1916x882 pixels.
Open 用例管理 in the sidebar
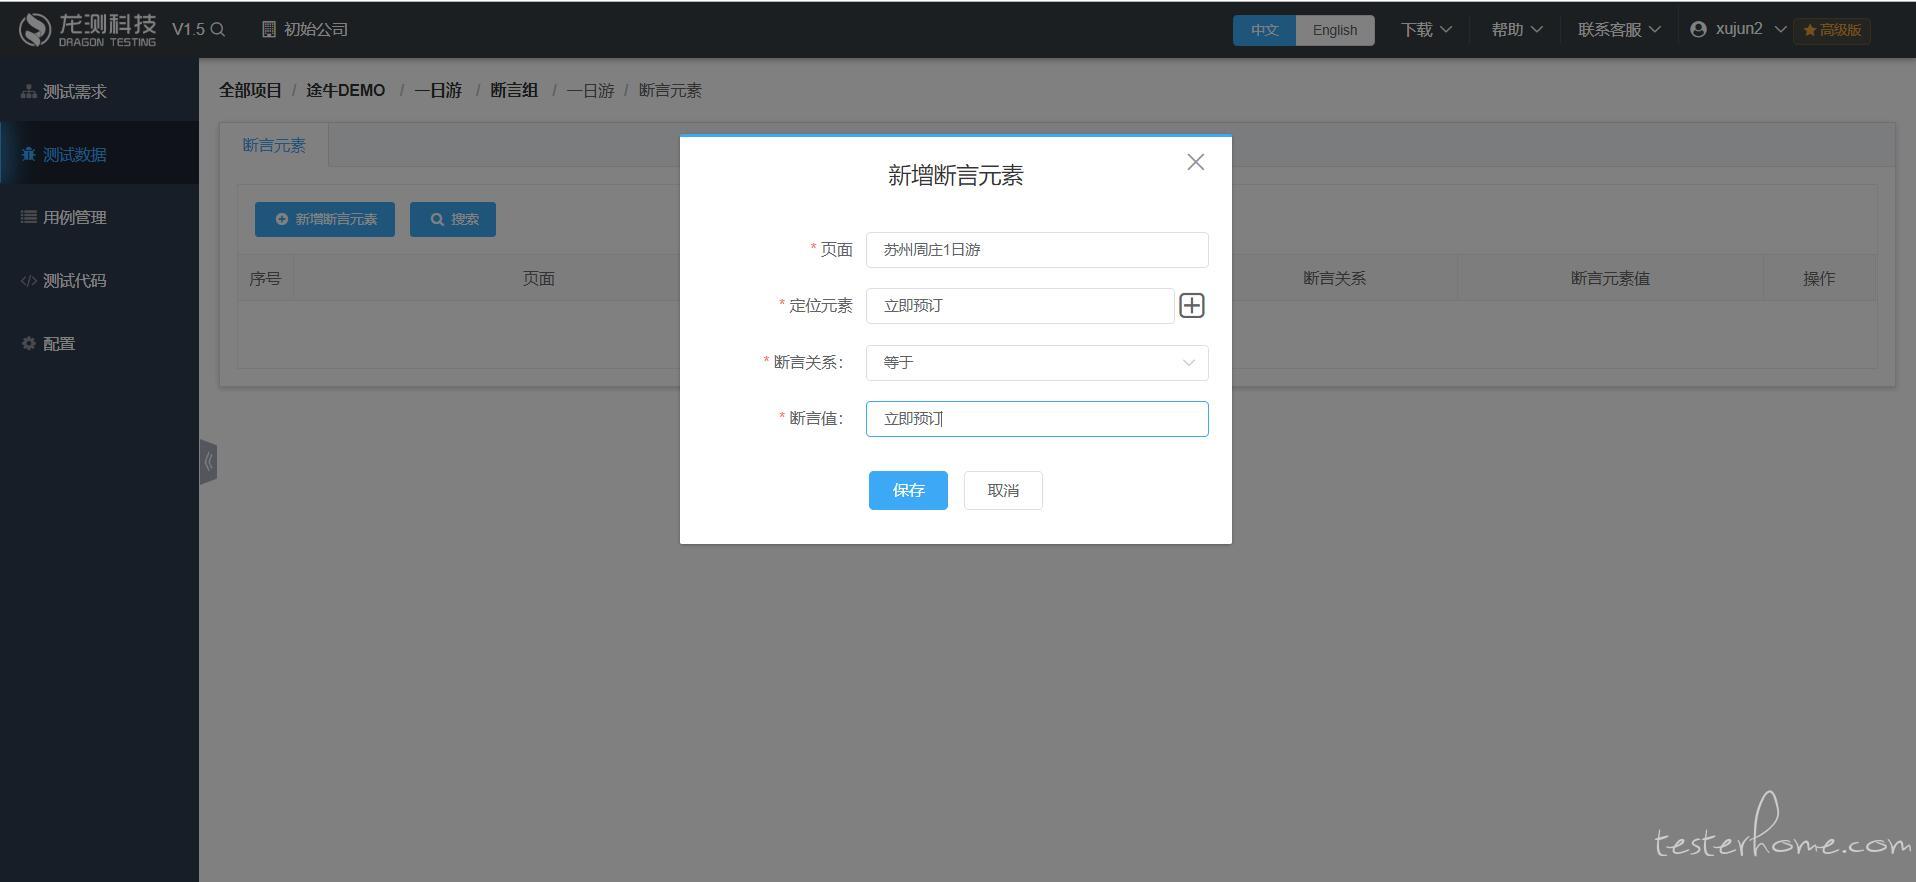[99, 217]
